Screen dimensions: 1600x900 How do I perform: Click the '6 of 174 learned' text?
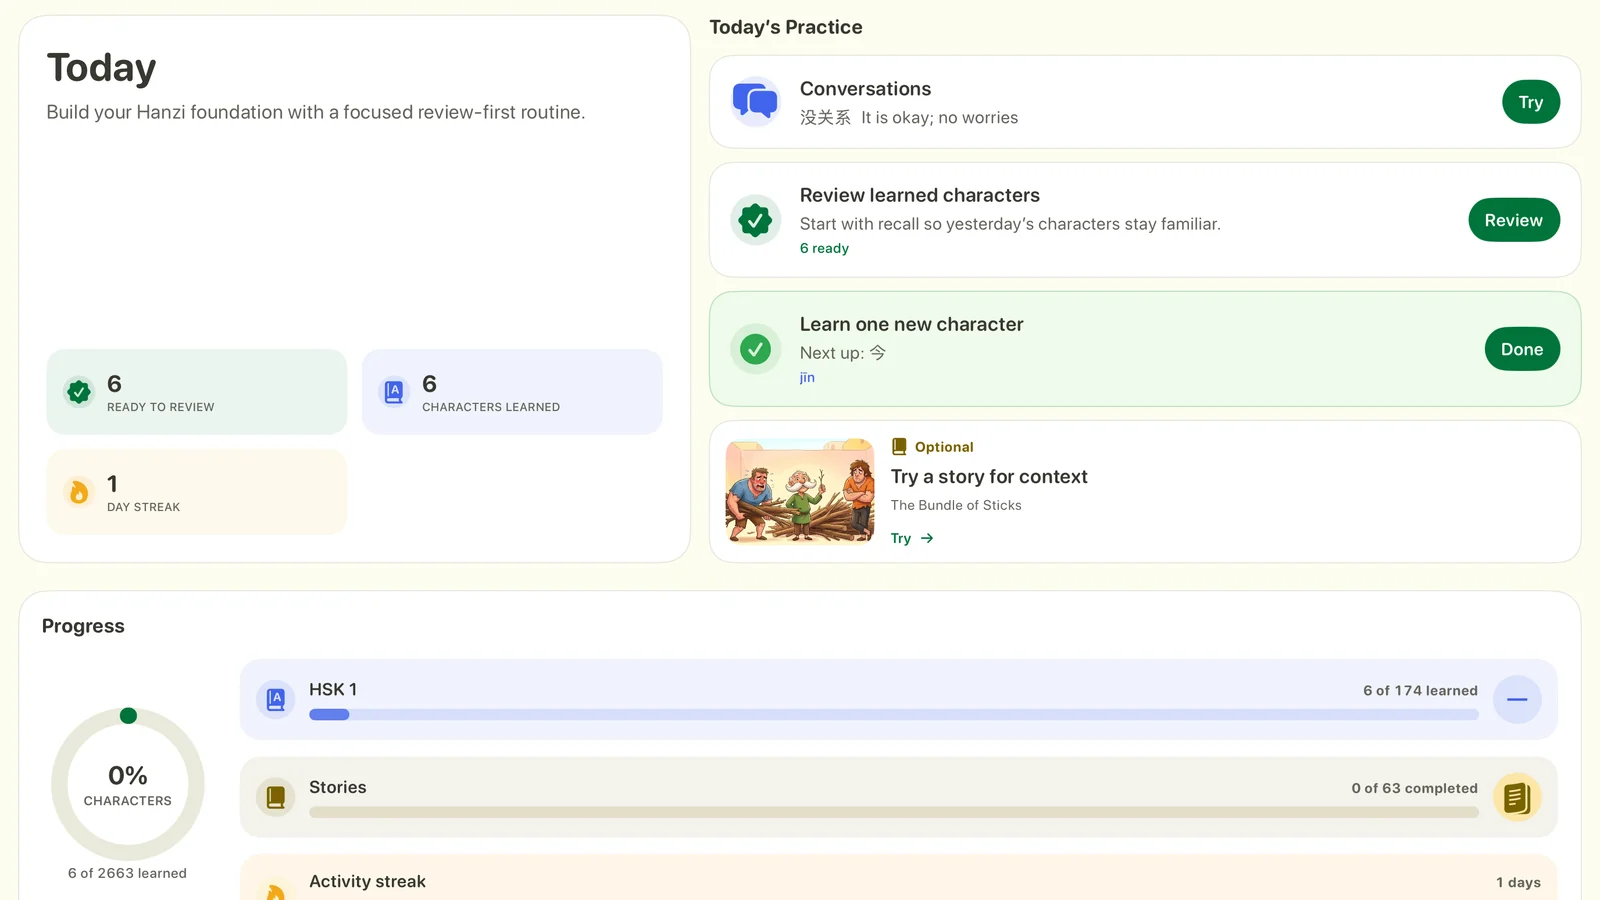click(x=1420, y=691)
